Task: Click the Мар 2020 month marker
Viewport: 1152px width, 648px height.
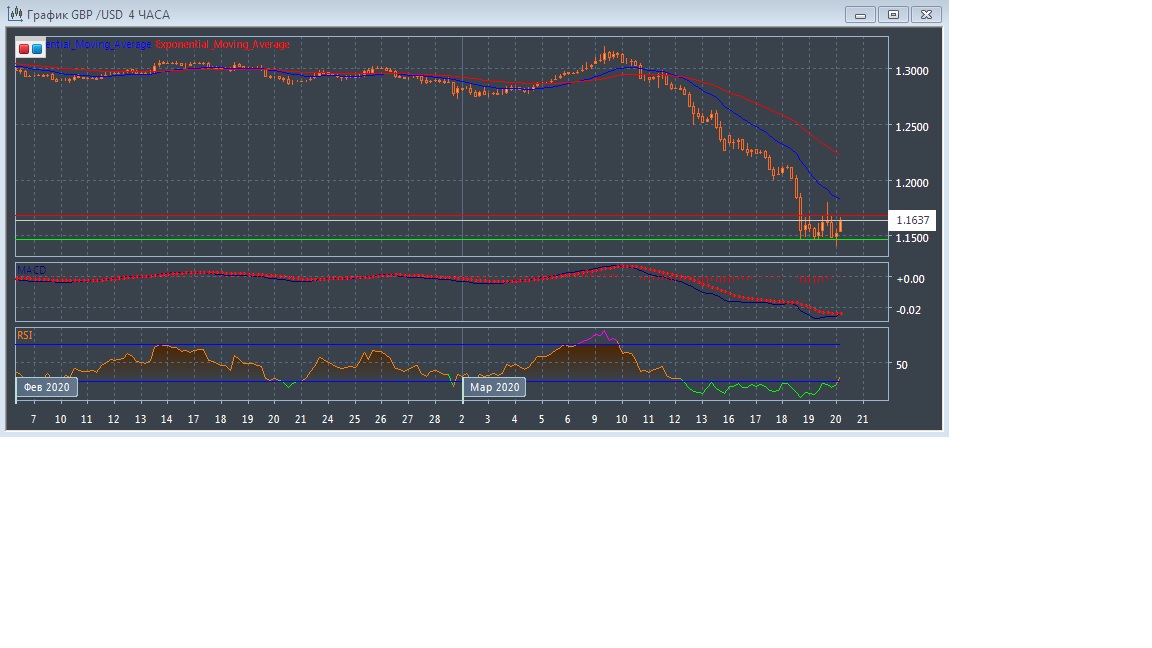Action: click(x=494, y=387)
